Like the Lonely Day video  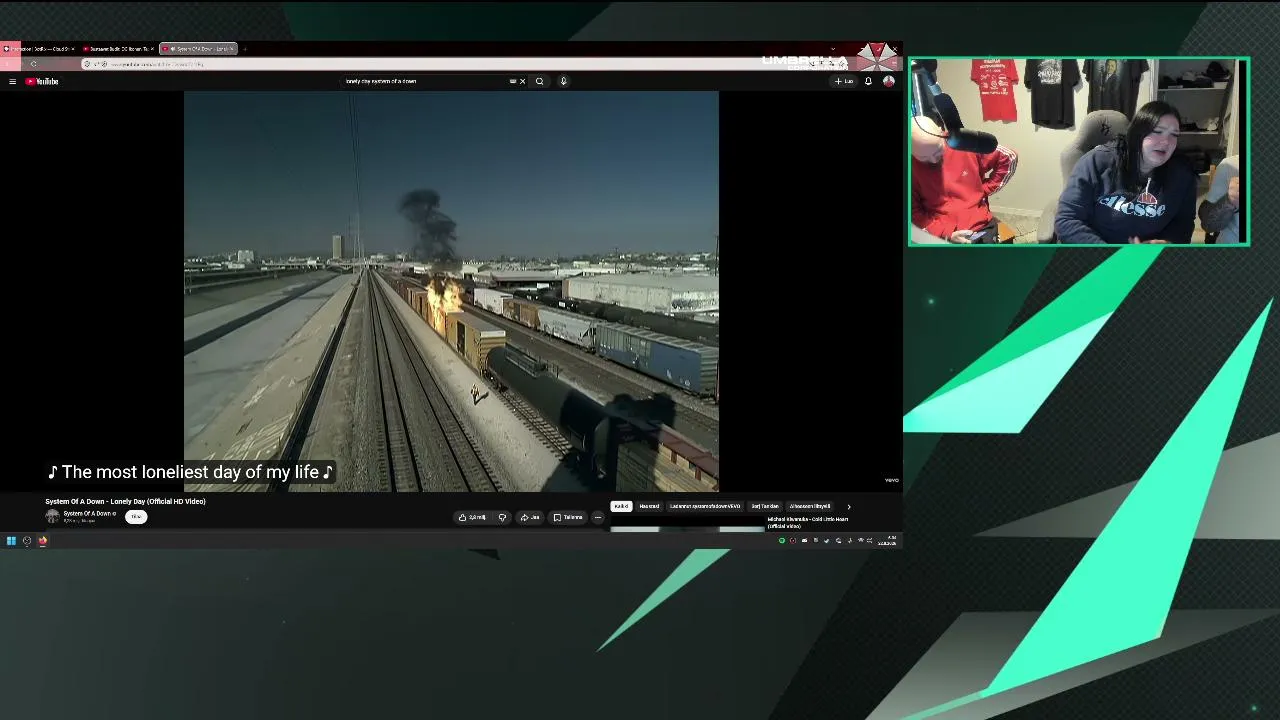tap(474, 517)
